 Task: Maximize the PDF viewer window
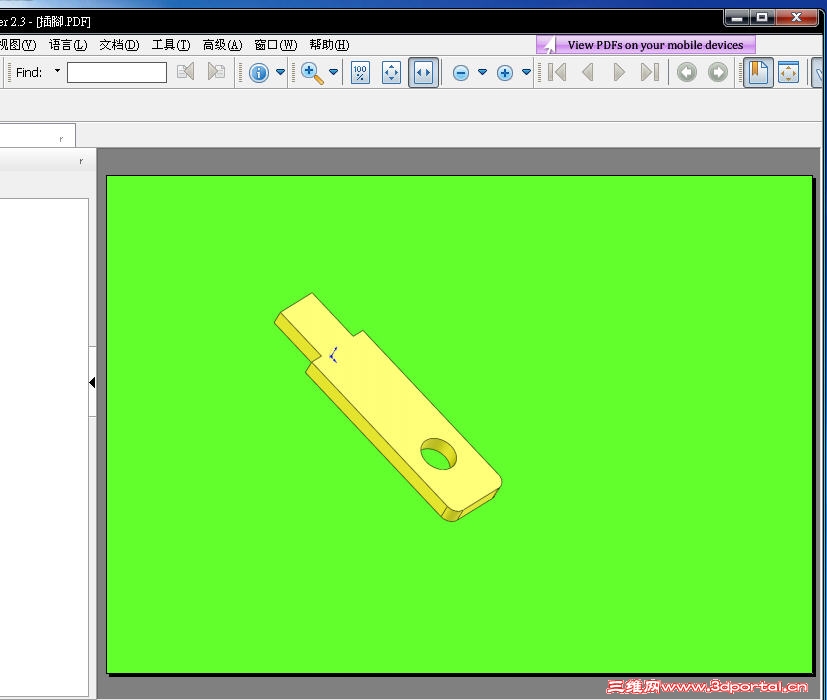tap(762, 18)
